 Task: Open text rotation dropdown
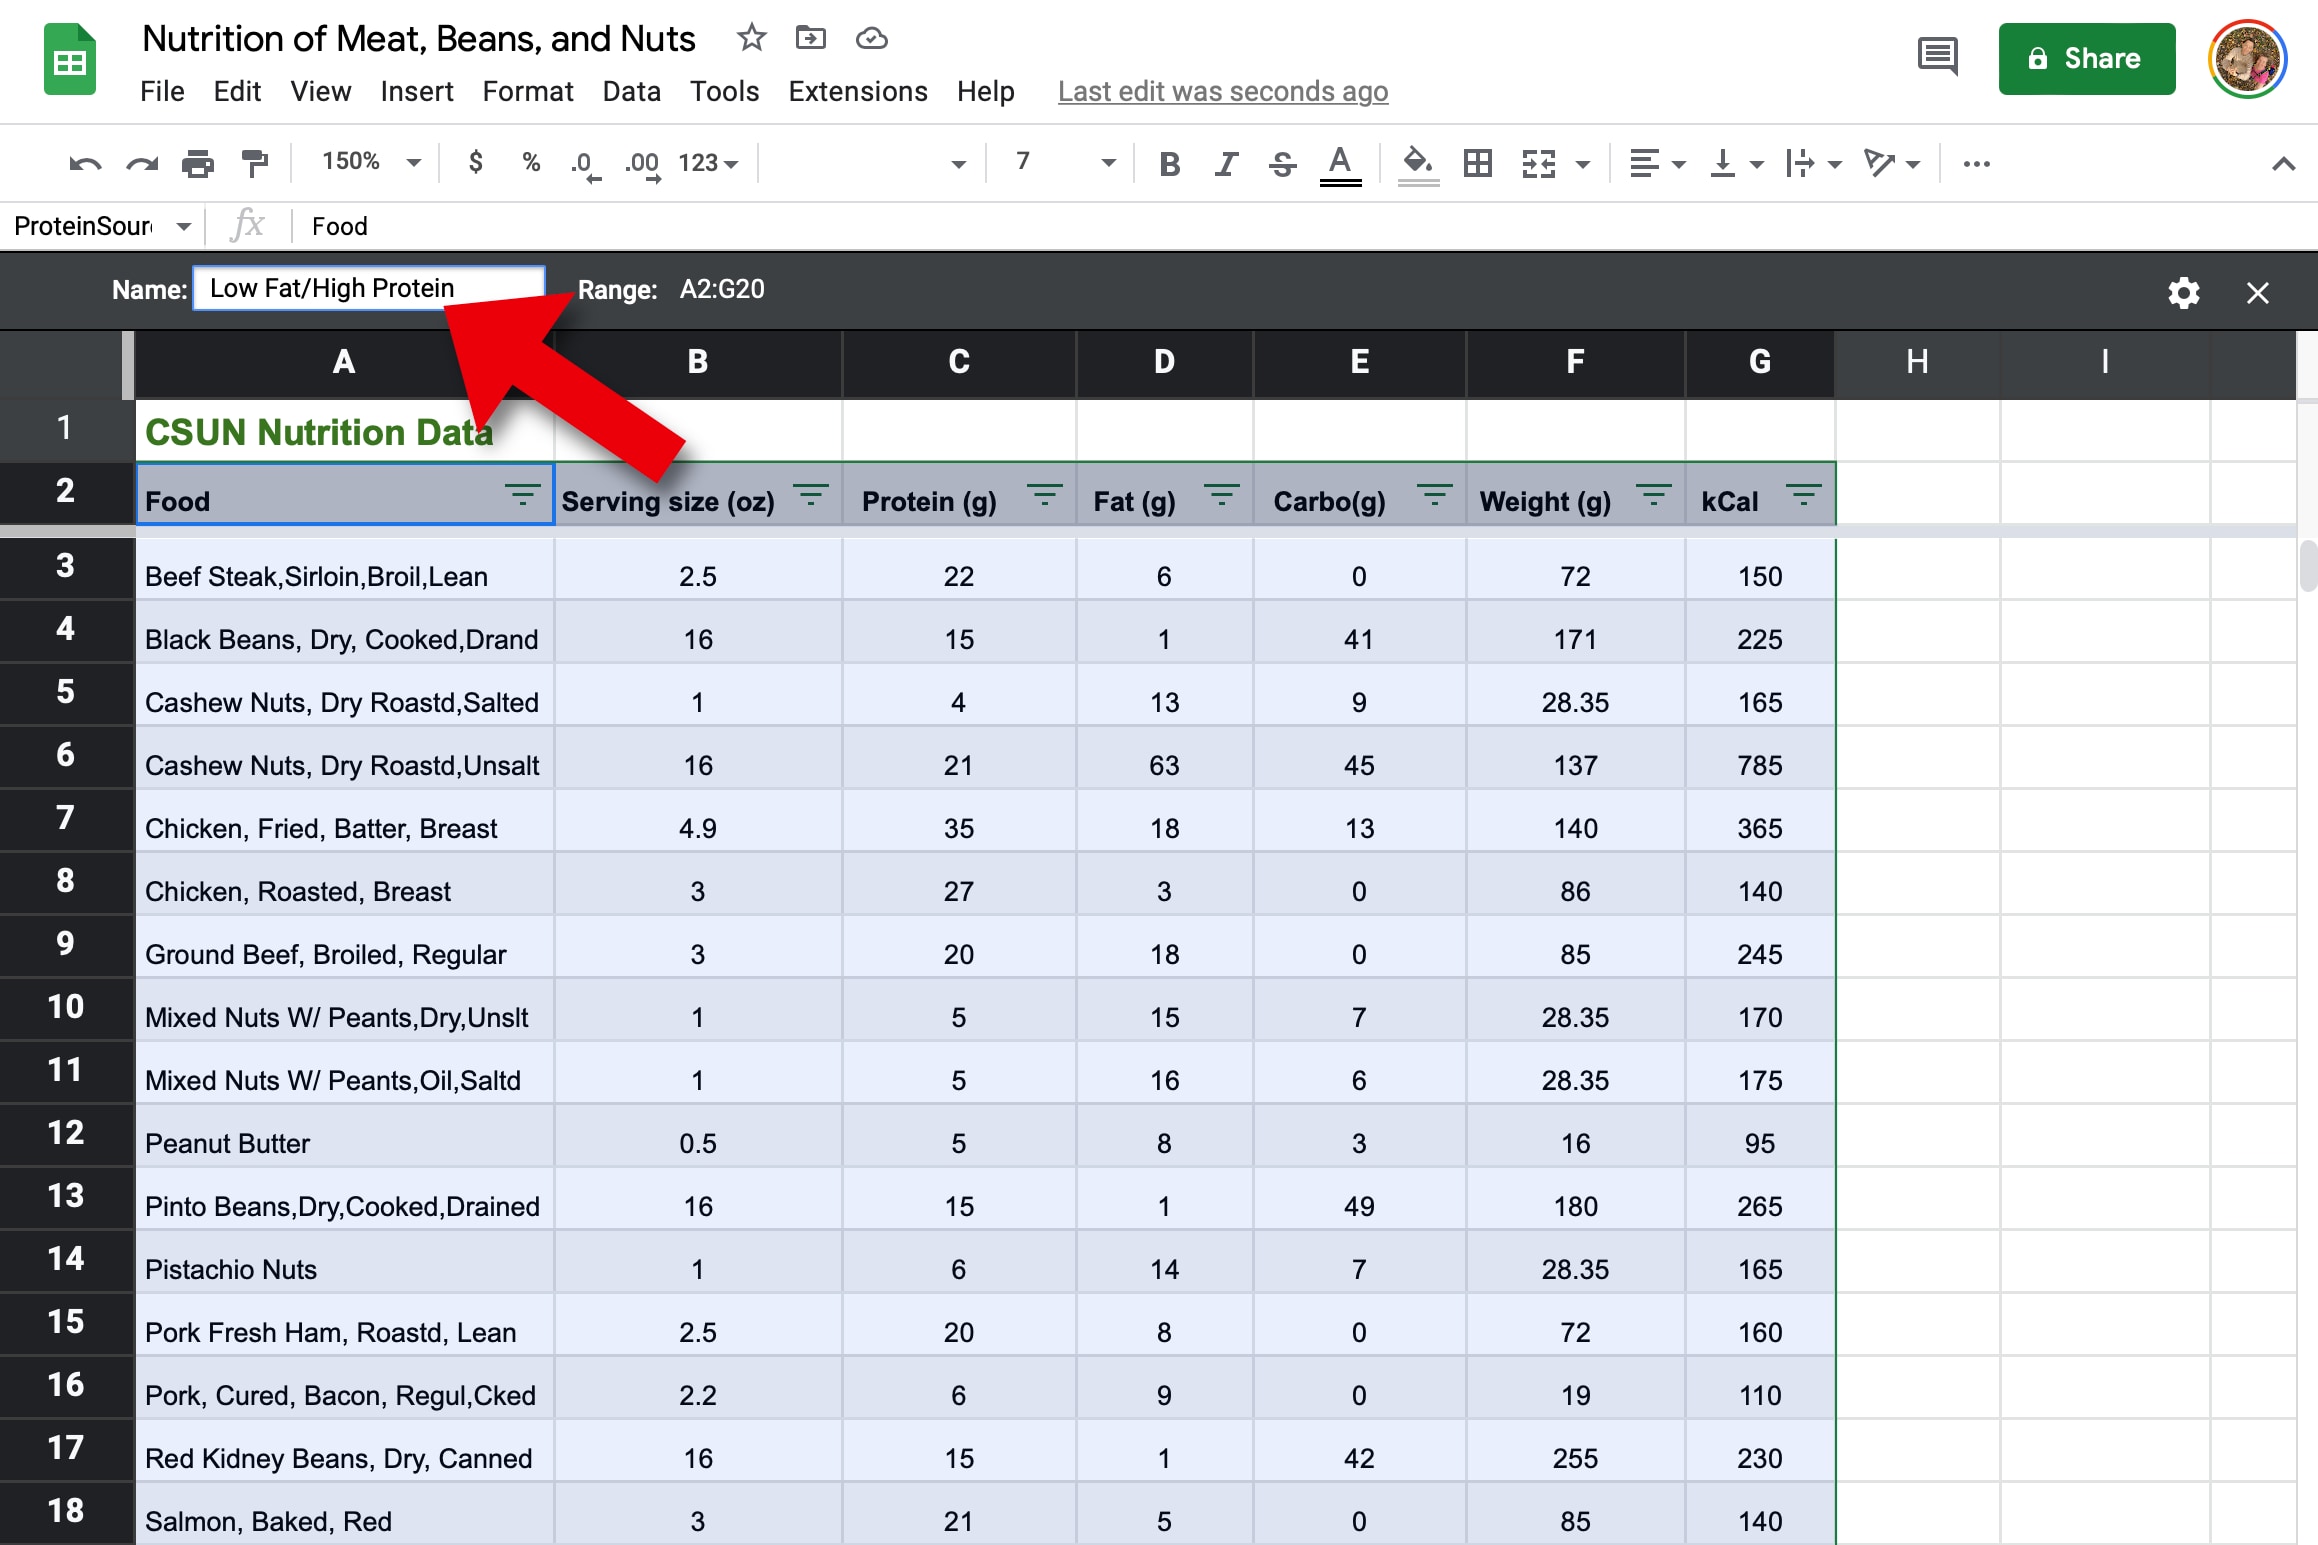coord(1892,163)
